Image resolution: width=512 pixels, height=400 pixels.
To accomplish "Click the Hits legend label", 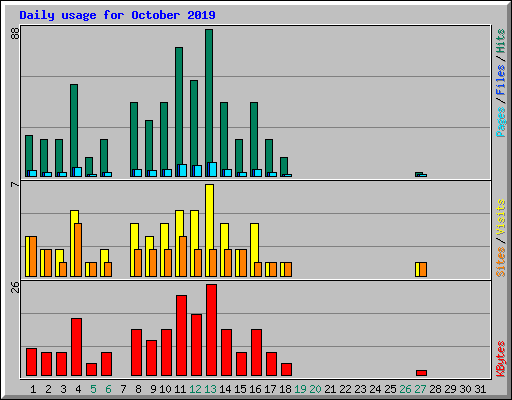I will (x=501, y=41).
